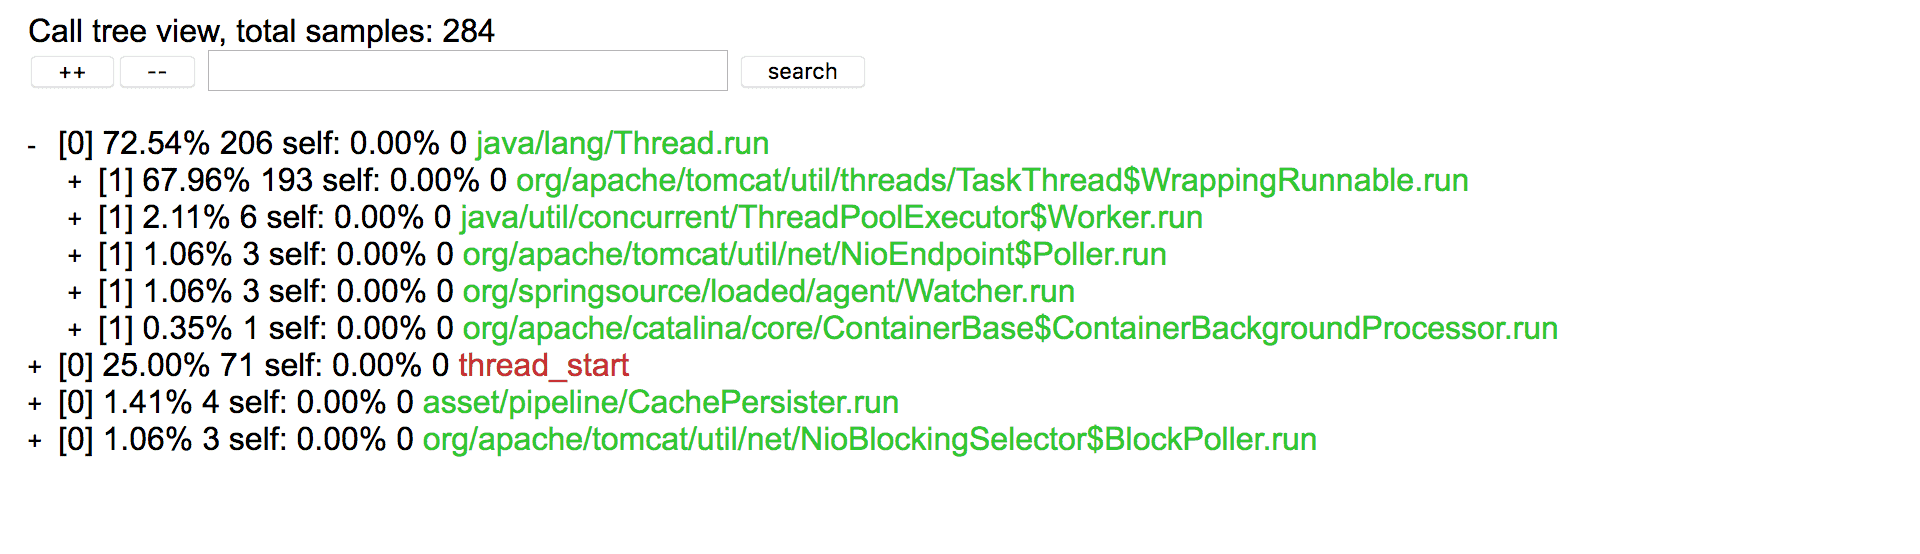Expand the thread_start node

(x=35, y=367)
